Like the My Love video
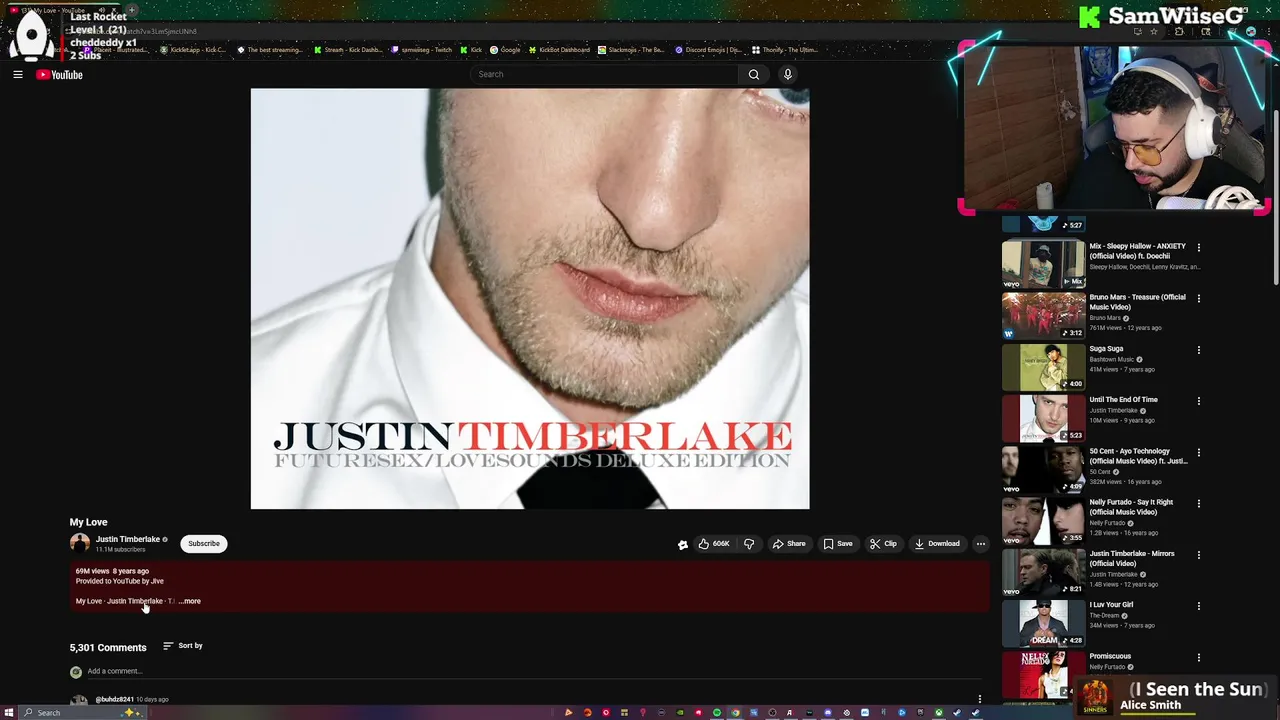1280x720 pixels. pos(713,544)
